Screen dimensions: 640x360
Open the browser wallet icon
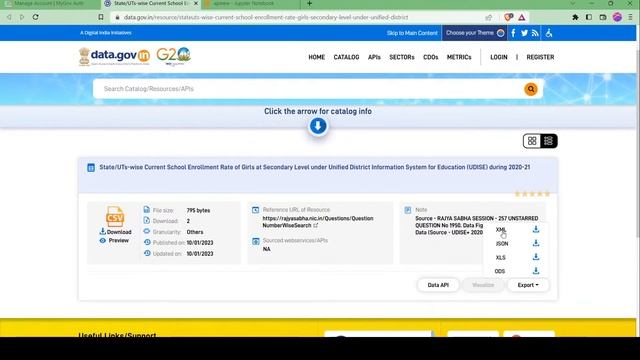pyautogui.click(x=603, y=17)
